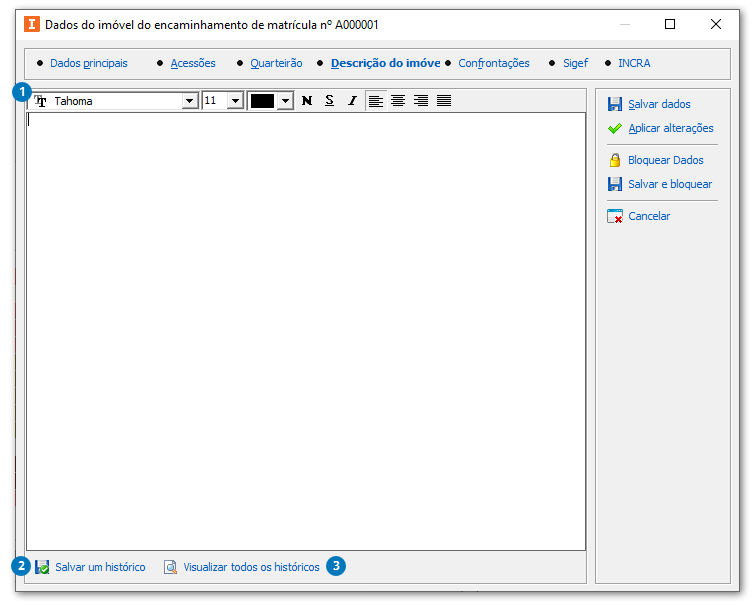Click the black font color swatch
The width and height of the screenshot is (753, 605).
tap(262, 101)
